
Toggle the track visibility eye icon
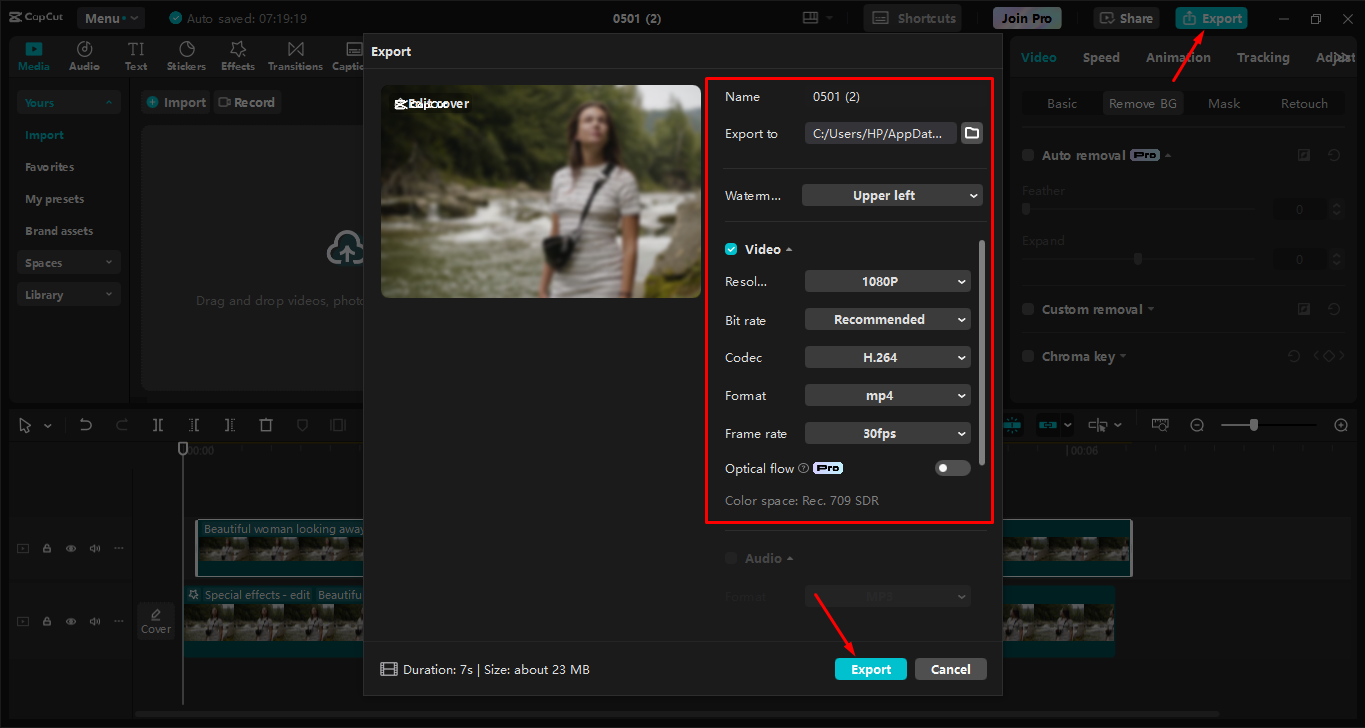[70, 548]
